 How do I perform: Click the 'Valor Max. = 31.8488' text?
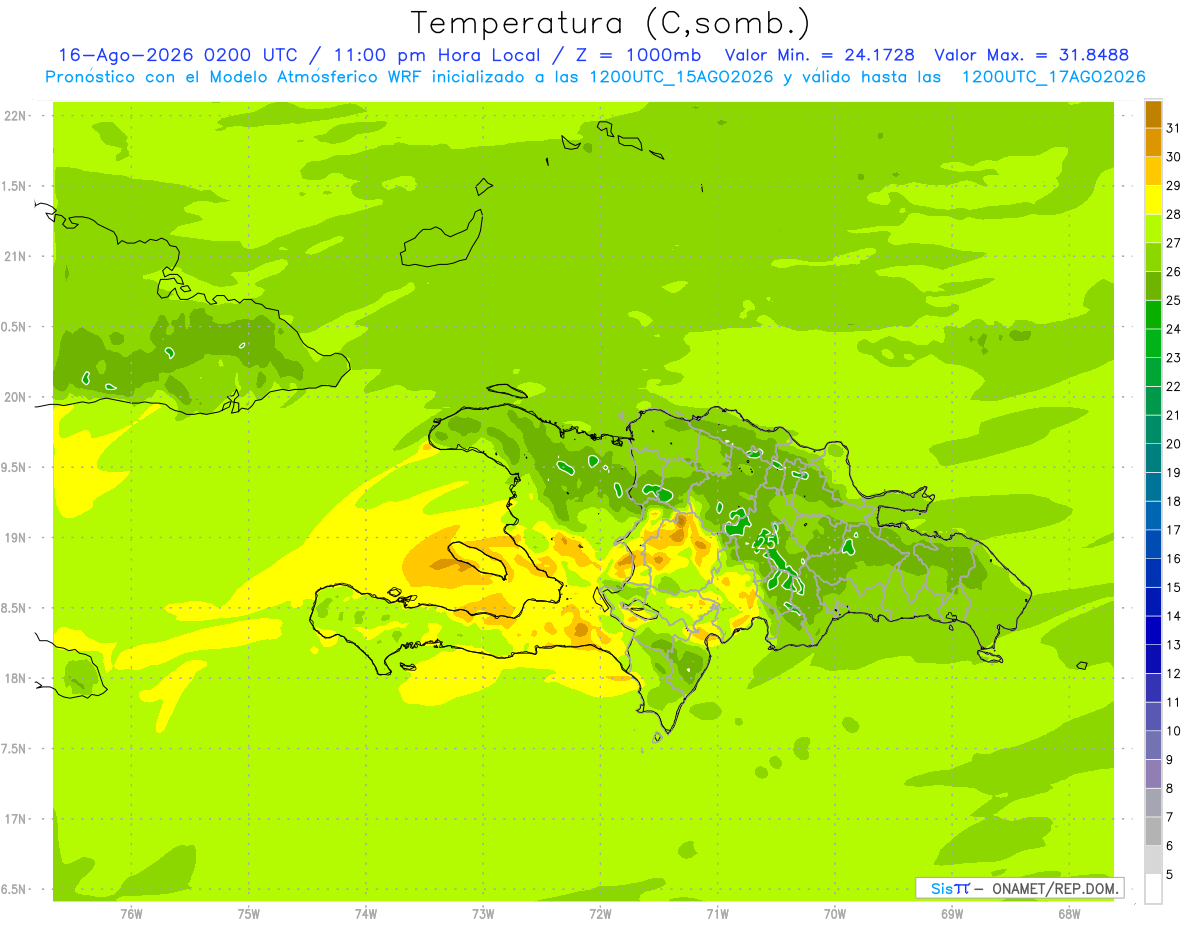(1030, 55)
